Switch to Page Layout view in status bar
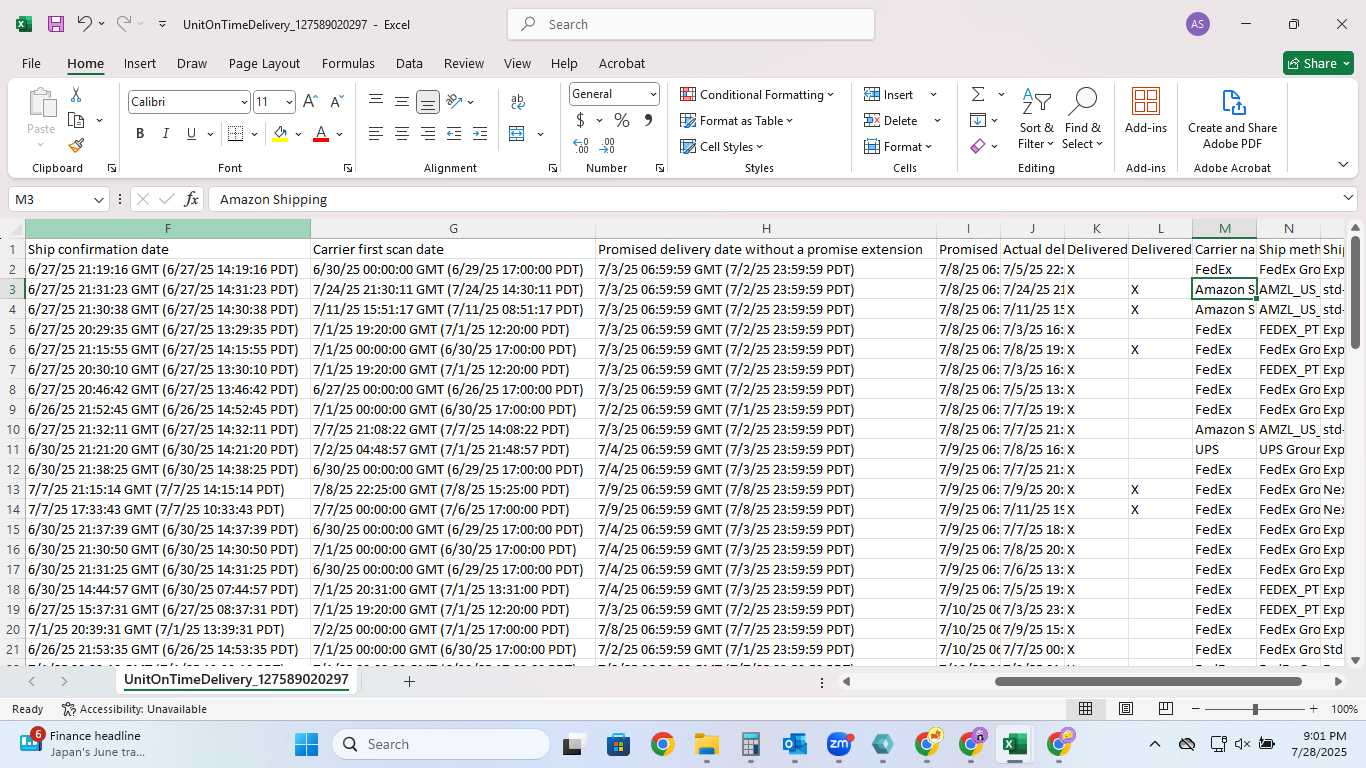 pos(1126,709)
